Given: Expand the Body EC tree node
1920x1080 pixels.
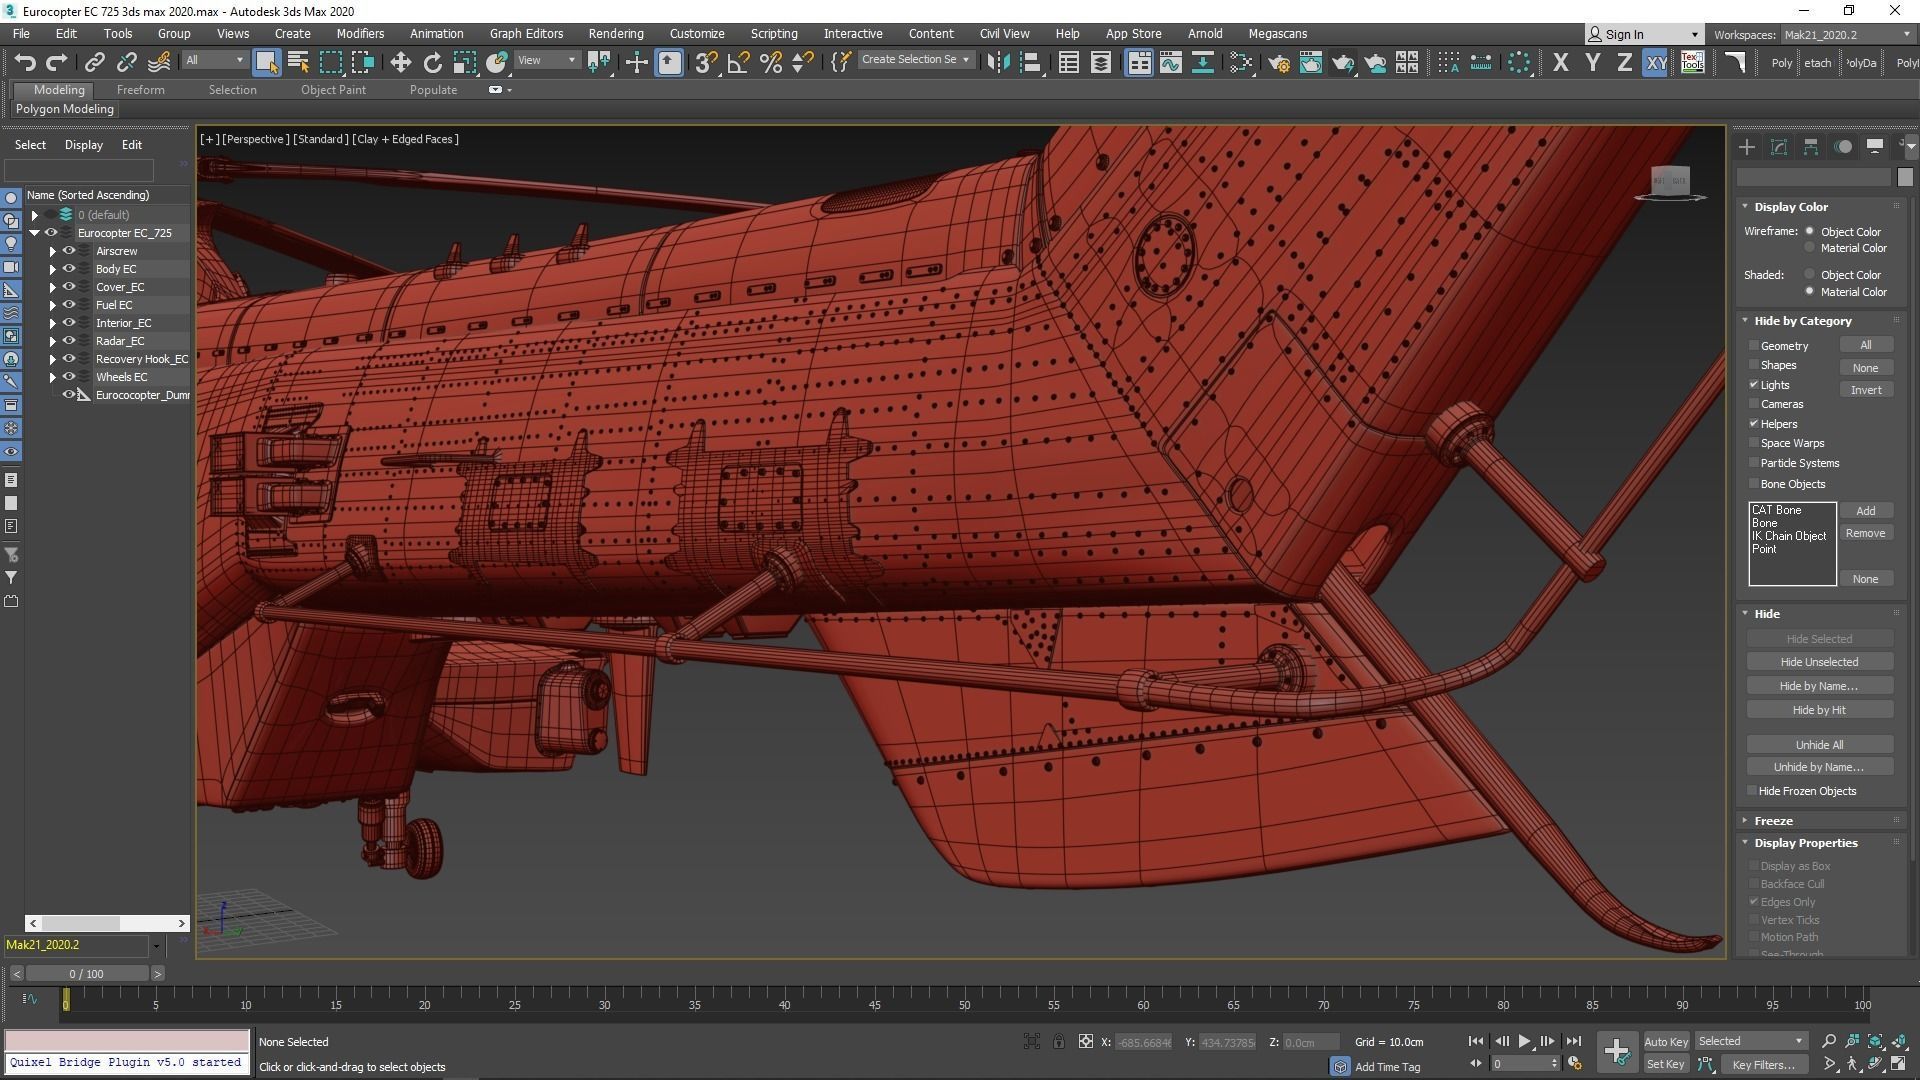Looking at the screenshot, I should click(x=53, y=269).
